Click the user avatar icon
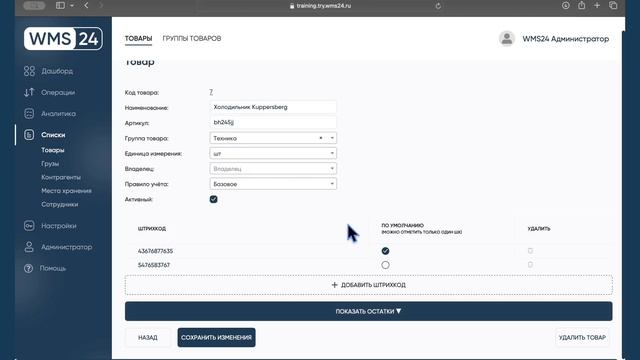The height and width of the screenshot is (360, 640). (507, 39)
